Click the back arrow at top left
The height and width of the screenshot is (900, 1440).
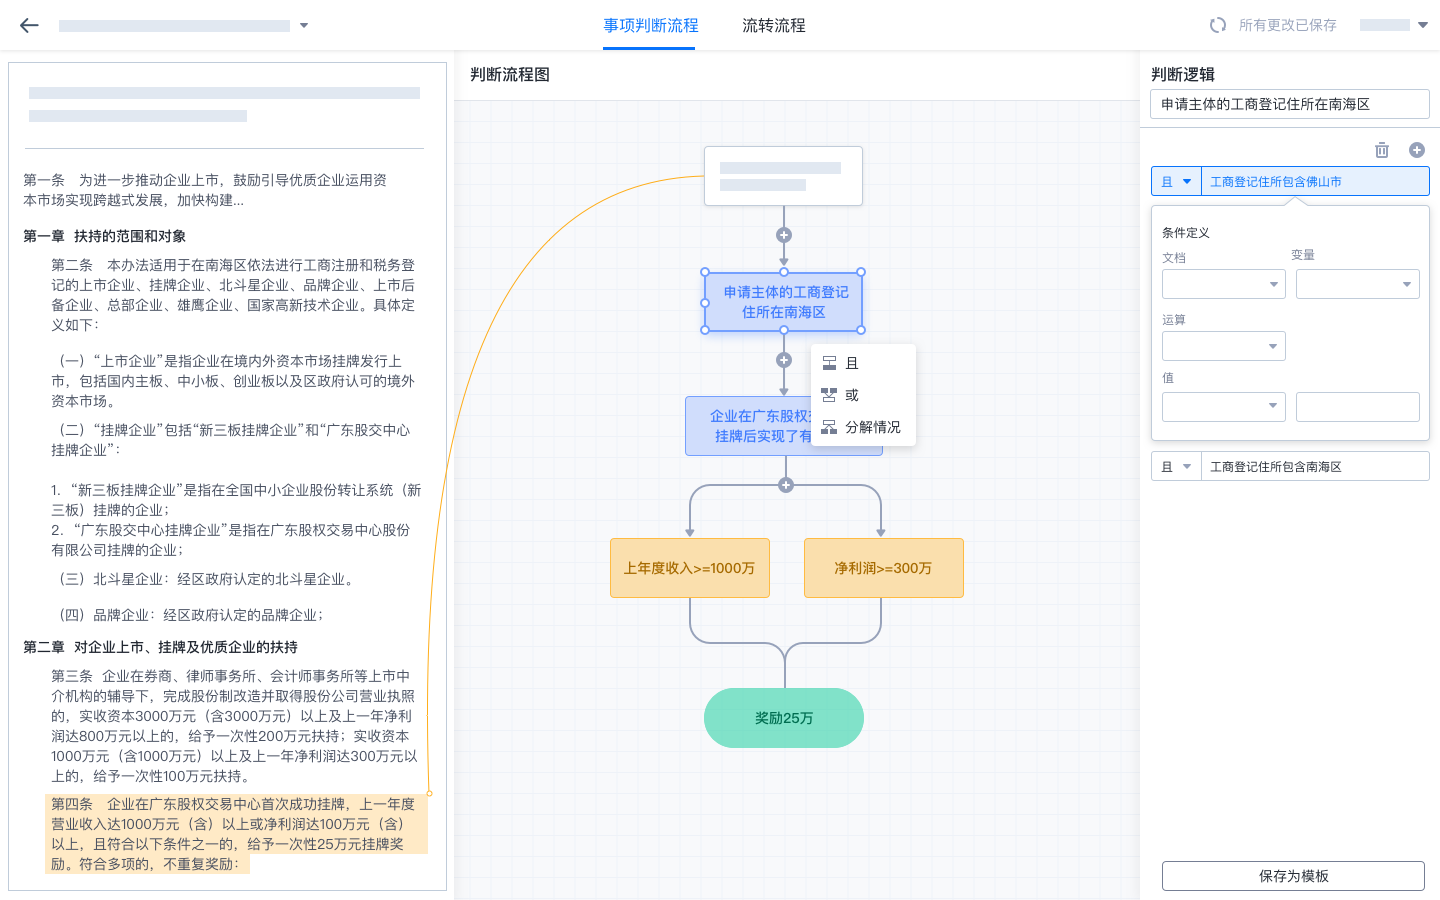29,25
